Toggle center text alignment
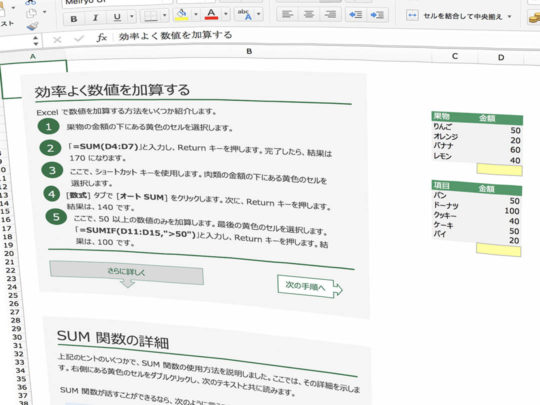The height and width of the screenshot is (405, 540). tap(309, 14)
